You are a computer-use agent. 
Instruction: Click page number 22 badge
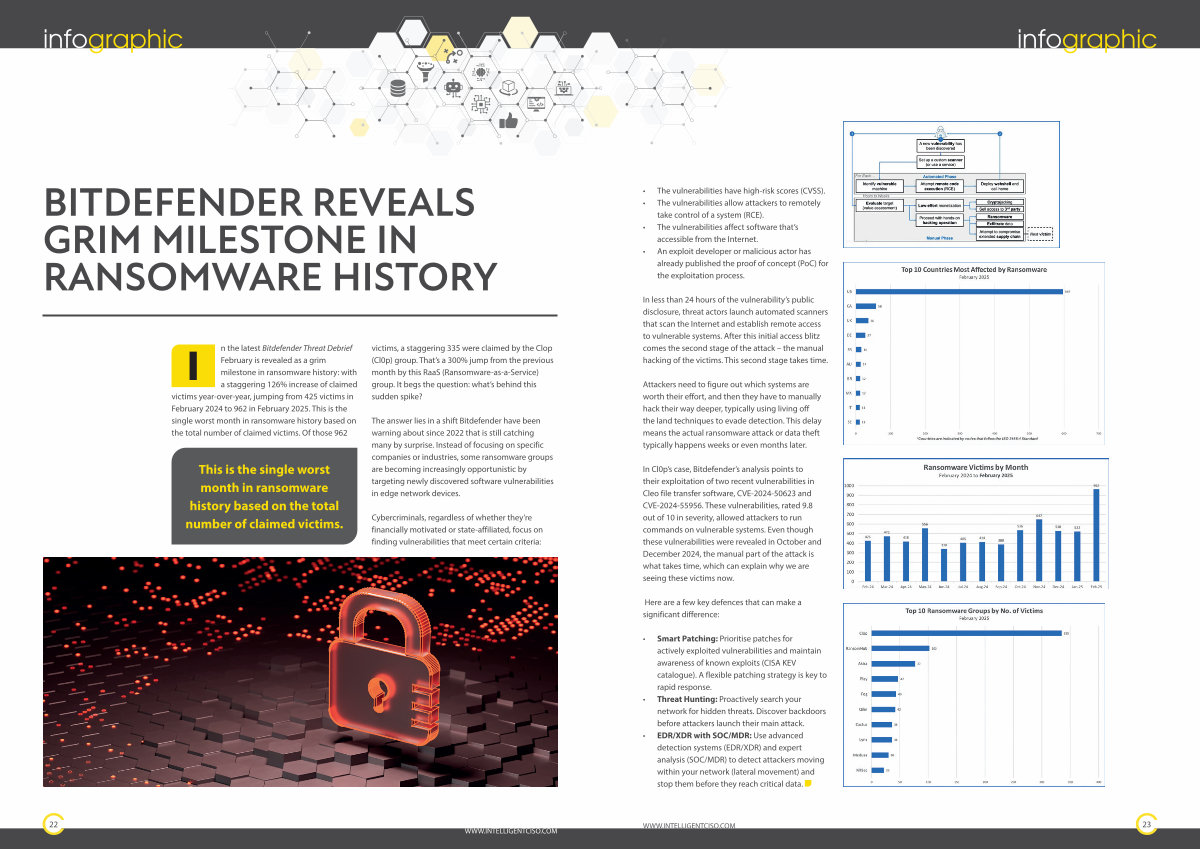(52, 823)
